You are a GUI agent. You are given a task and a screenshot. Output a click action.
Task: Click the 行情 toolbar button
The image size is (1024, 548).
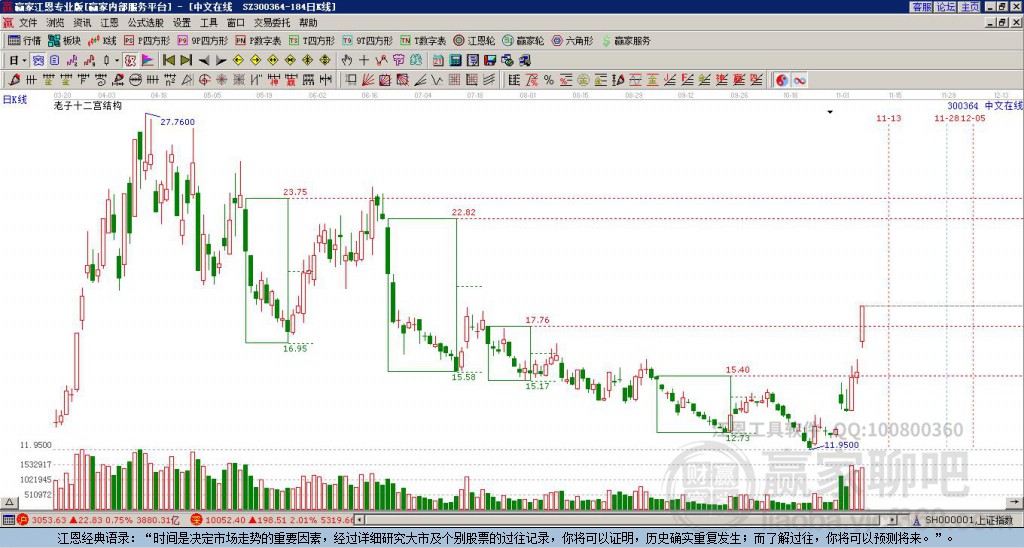[24, 40]
